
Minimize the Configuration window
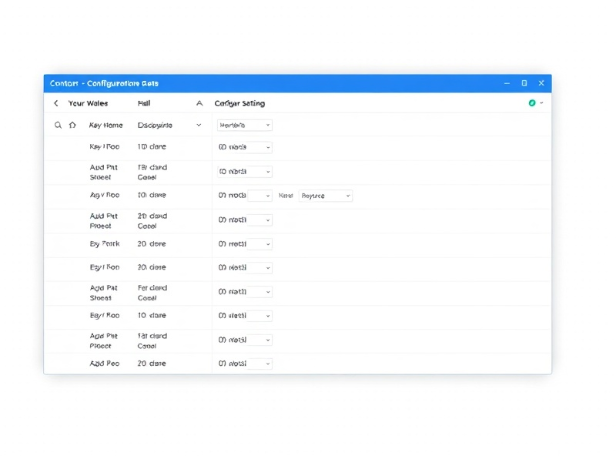507,83
